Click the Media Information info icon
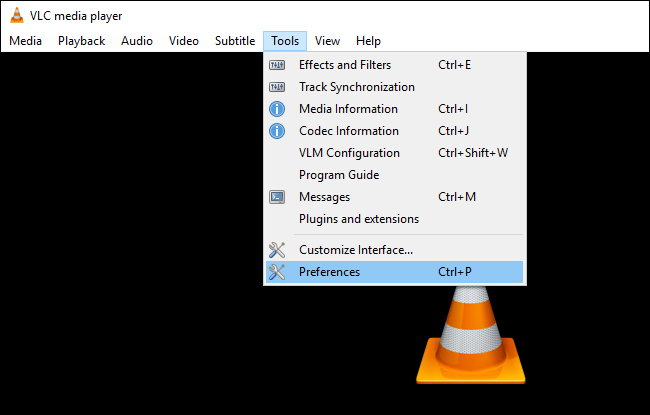The height and width of the screenshot is (415, 650). pyautogui.click(x=277, y=109)
